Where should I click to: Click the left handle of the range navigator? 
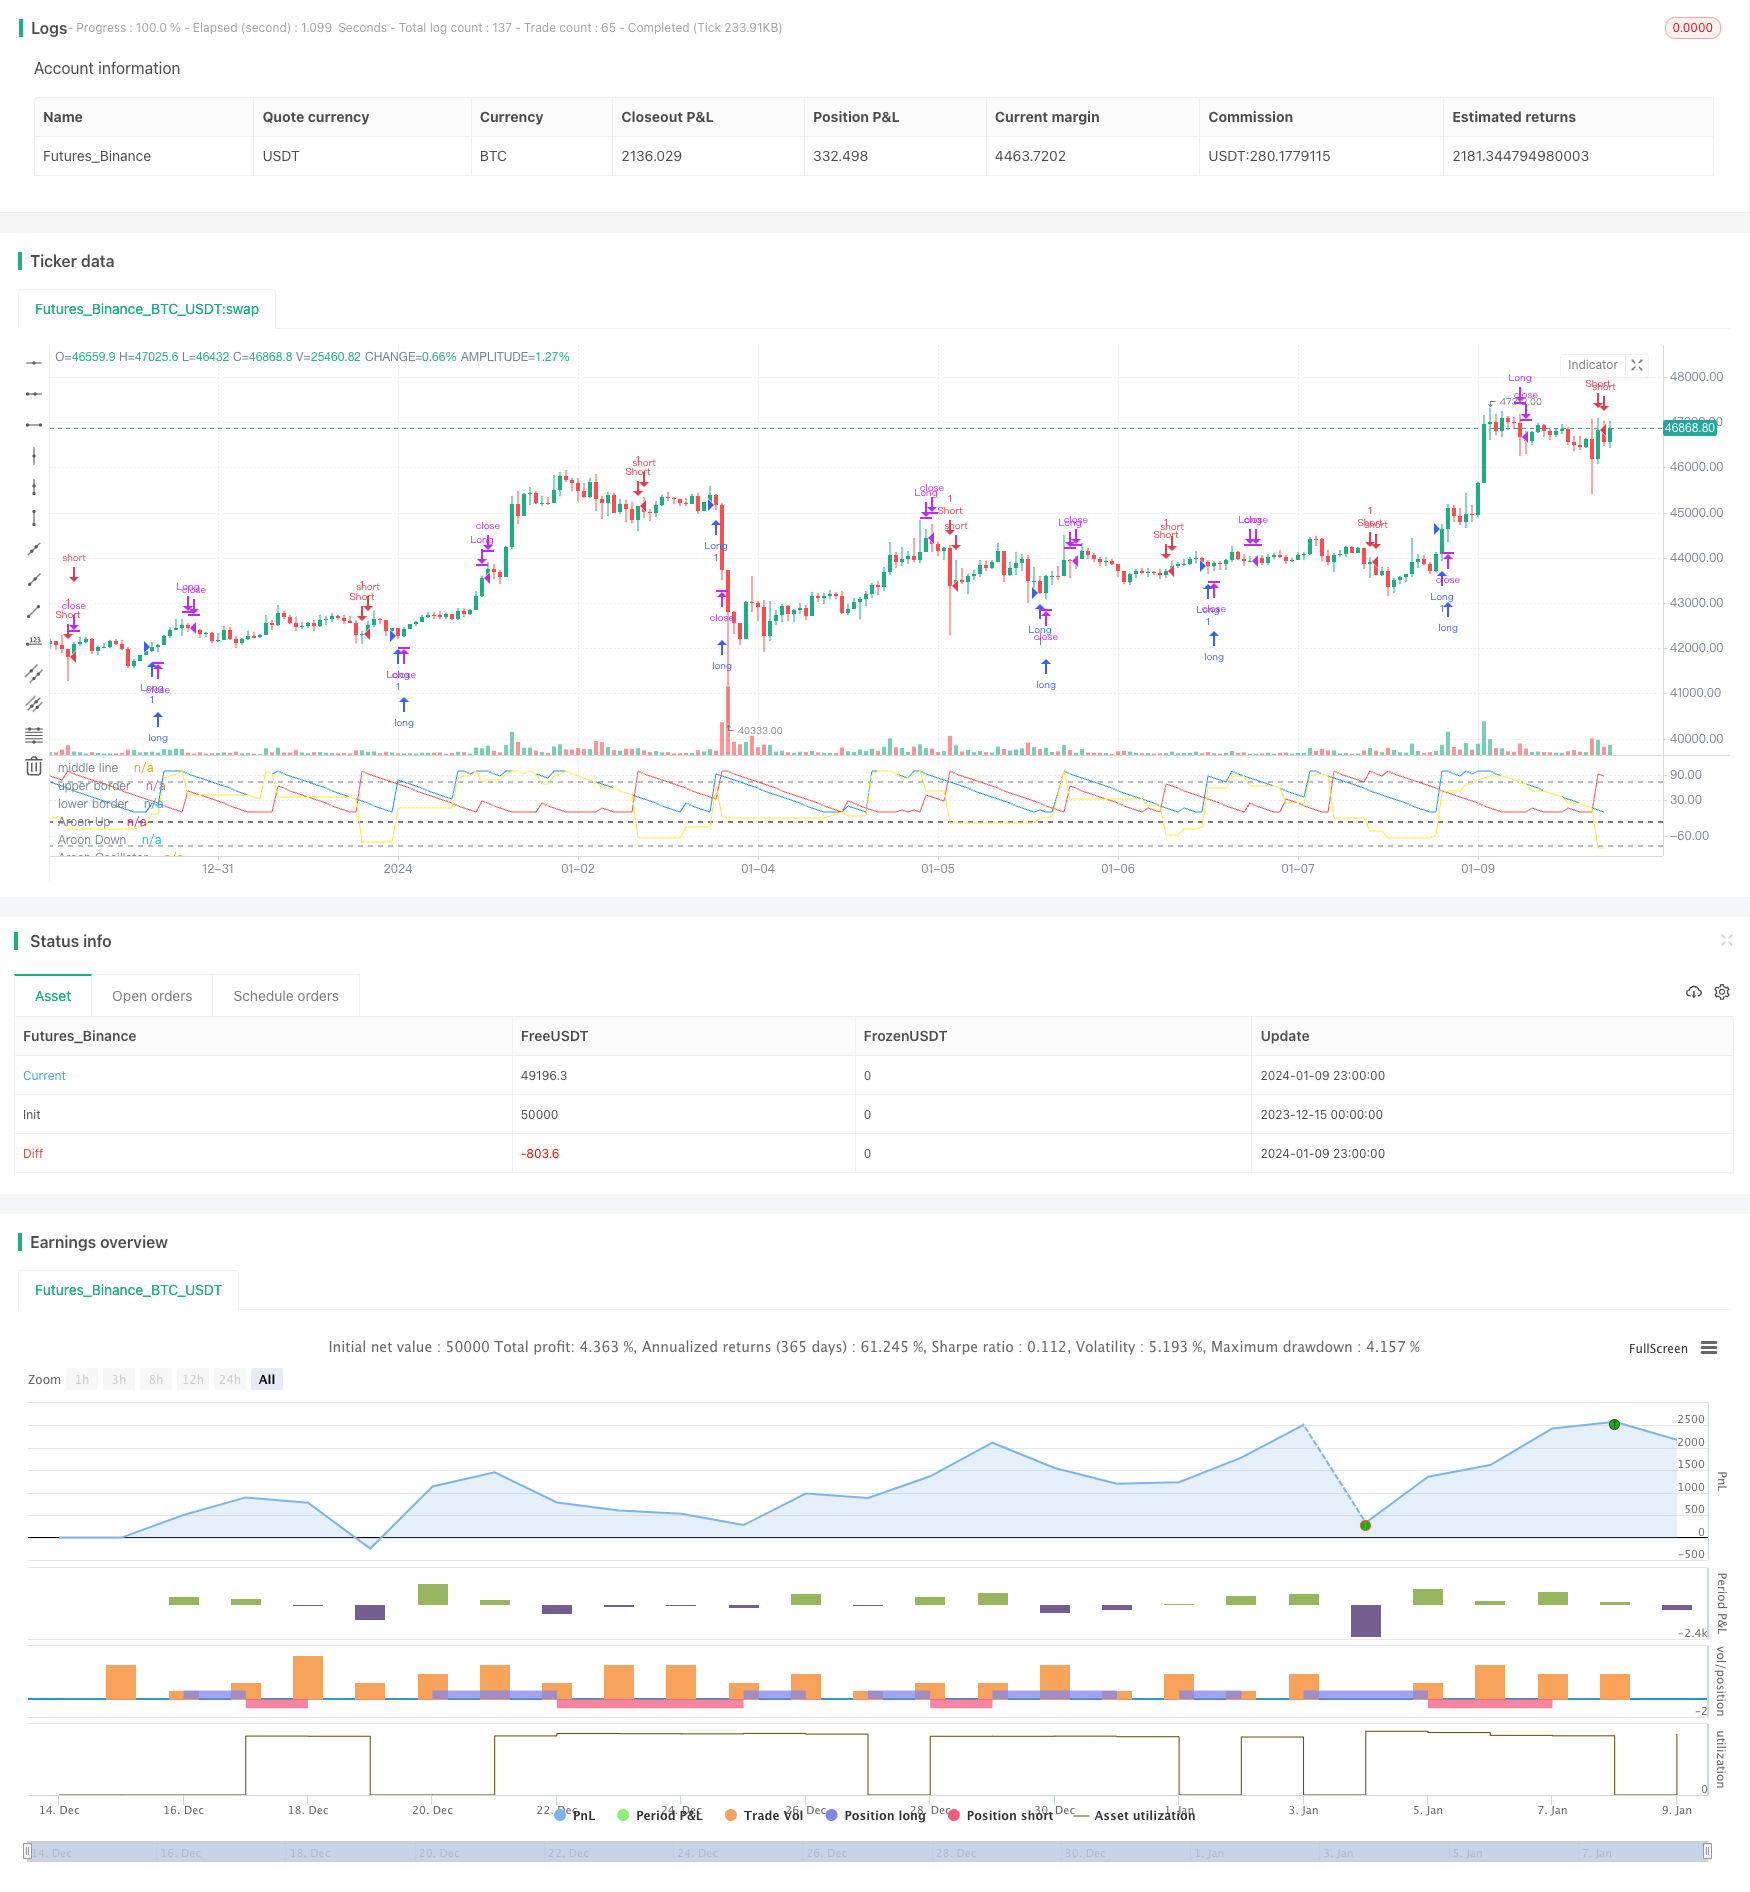point(28,1851)
